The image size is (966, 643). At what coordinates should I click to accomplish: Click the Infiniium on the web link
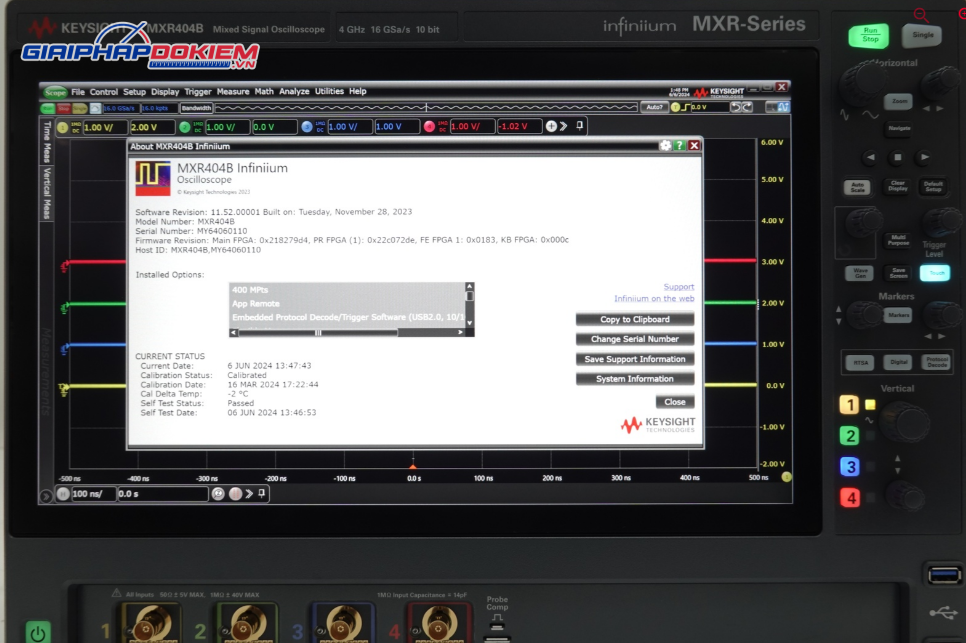tap(654, 299)
